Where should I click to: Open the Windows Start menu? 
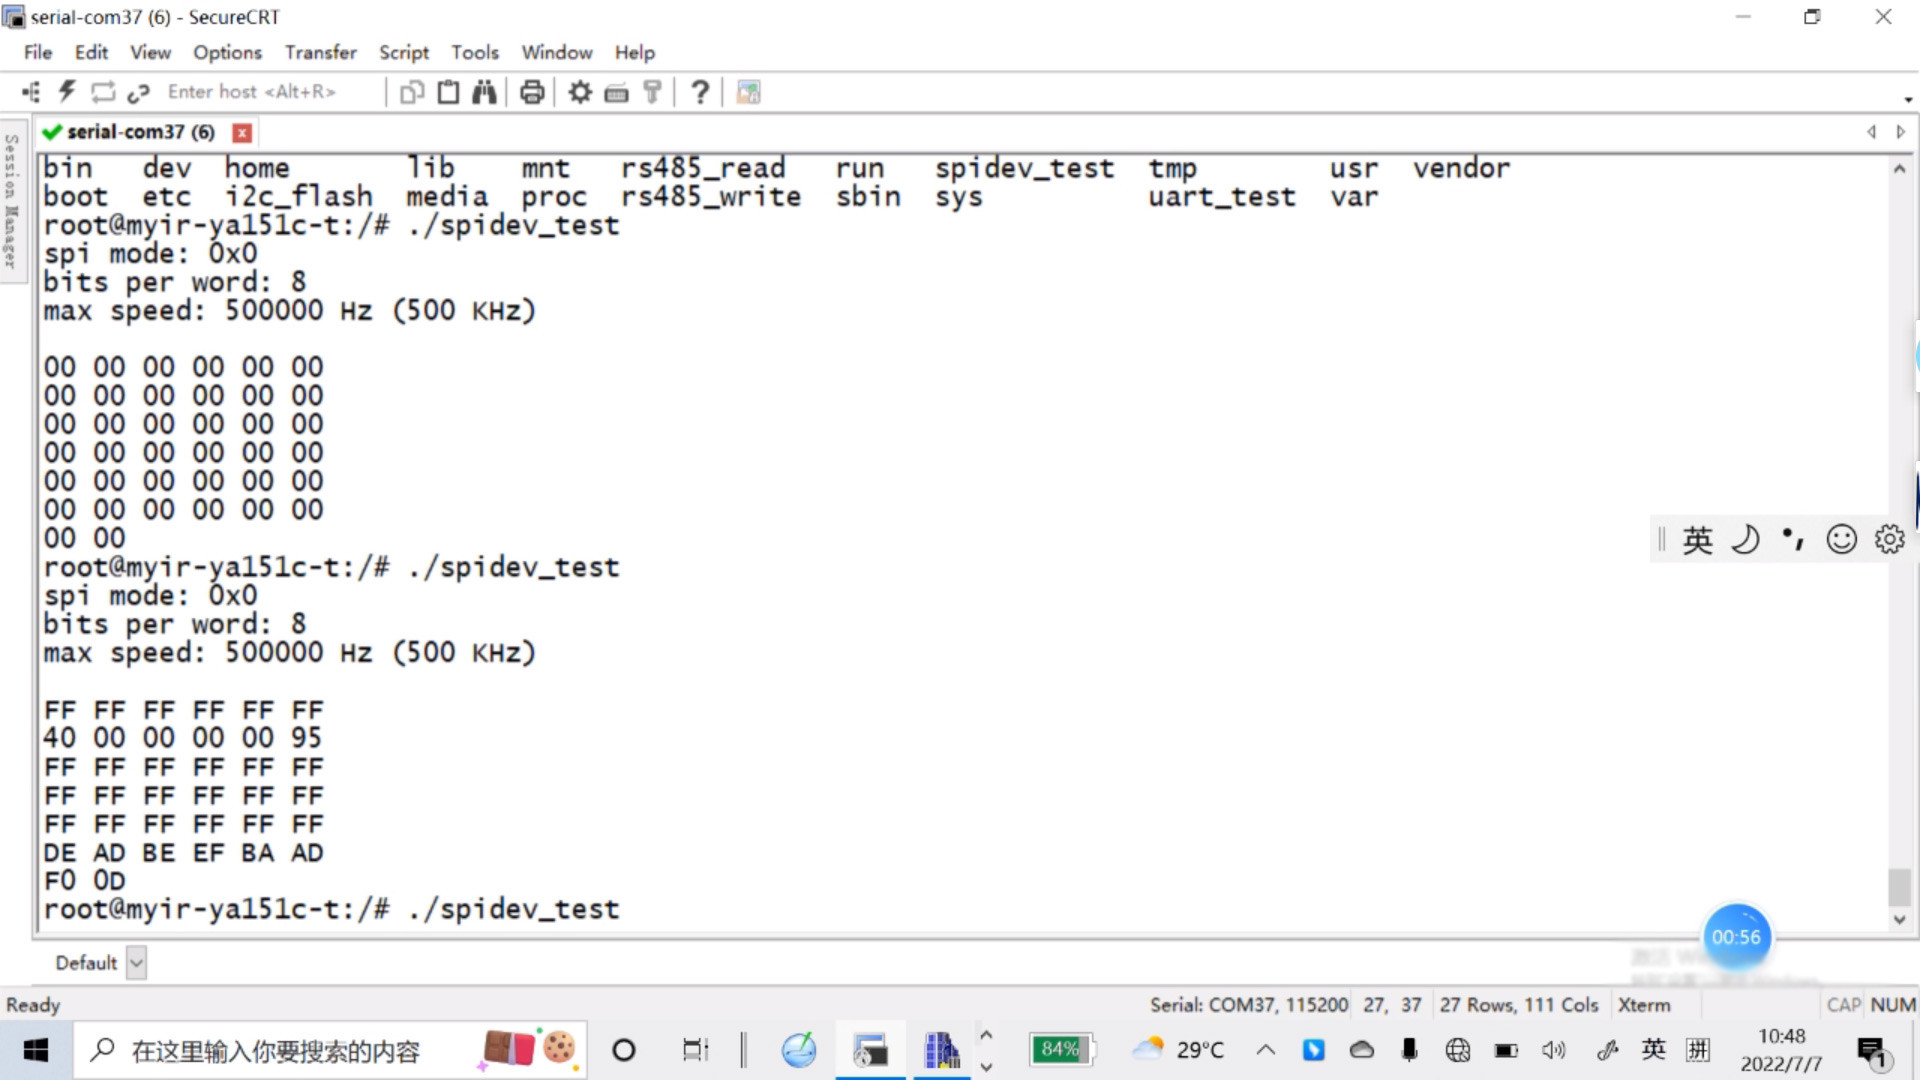click(x=36, y=1050)
